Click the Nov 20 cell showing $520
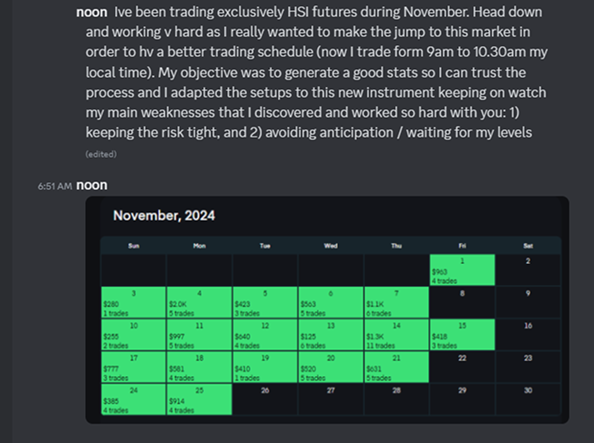The width and height of the screenshot is (594, 443). tap(331, 367)
